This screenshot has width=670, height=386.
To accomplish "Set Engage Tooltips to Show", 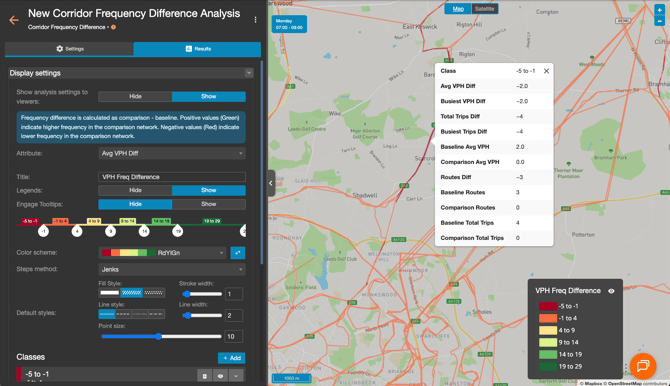I will (209, 204).
